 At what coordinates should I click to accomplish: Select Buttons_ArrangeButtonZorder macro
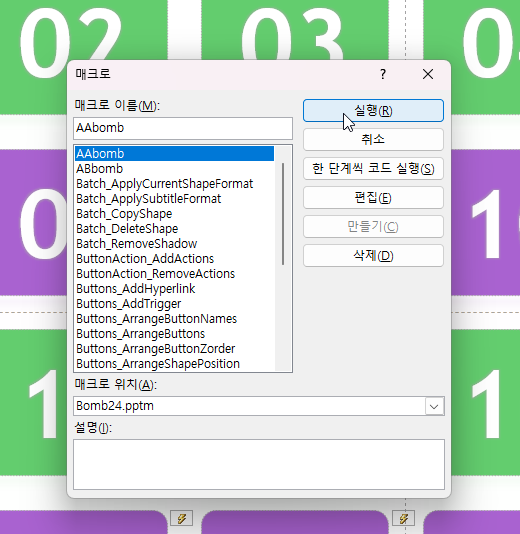[x=174, y=348]
